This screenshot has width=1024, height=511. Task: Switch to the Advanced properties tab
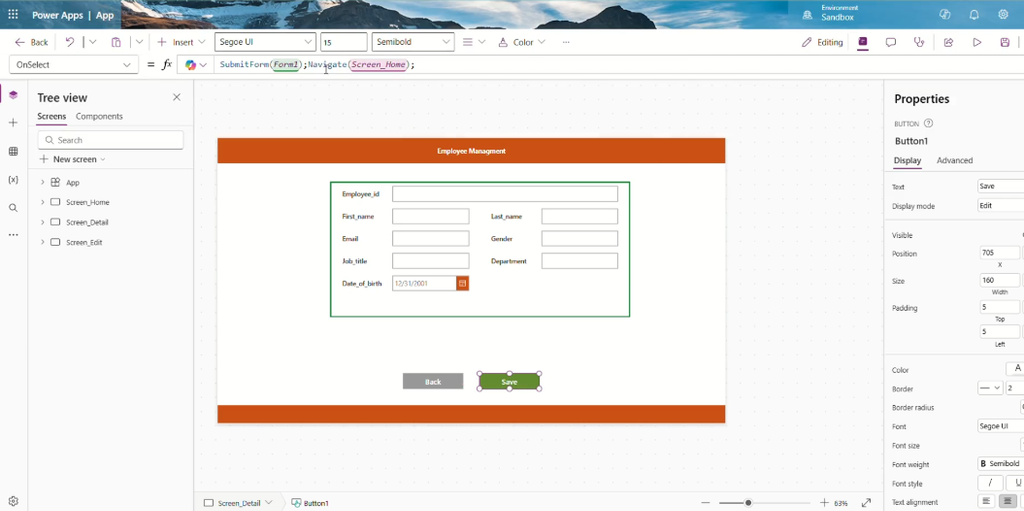[955, 161]
